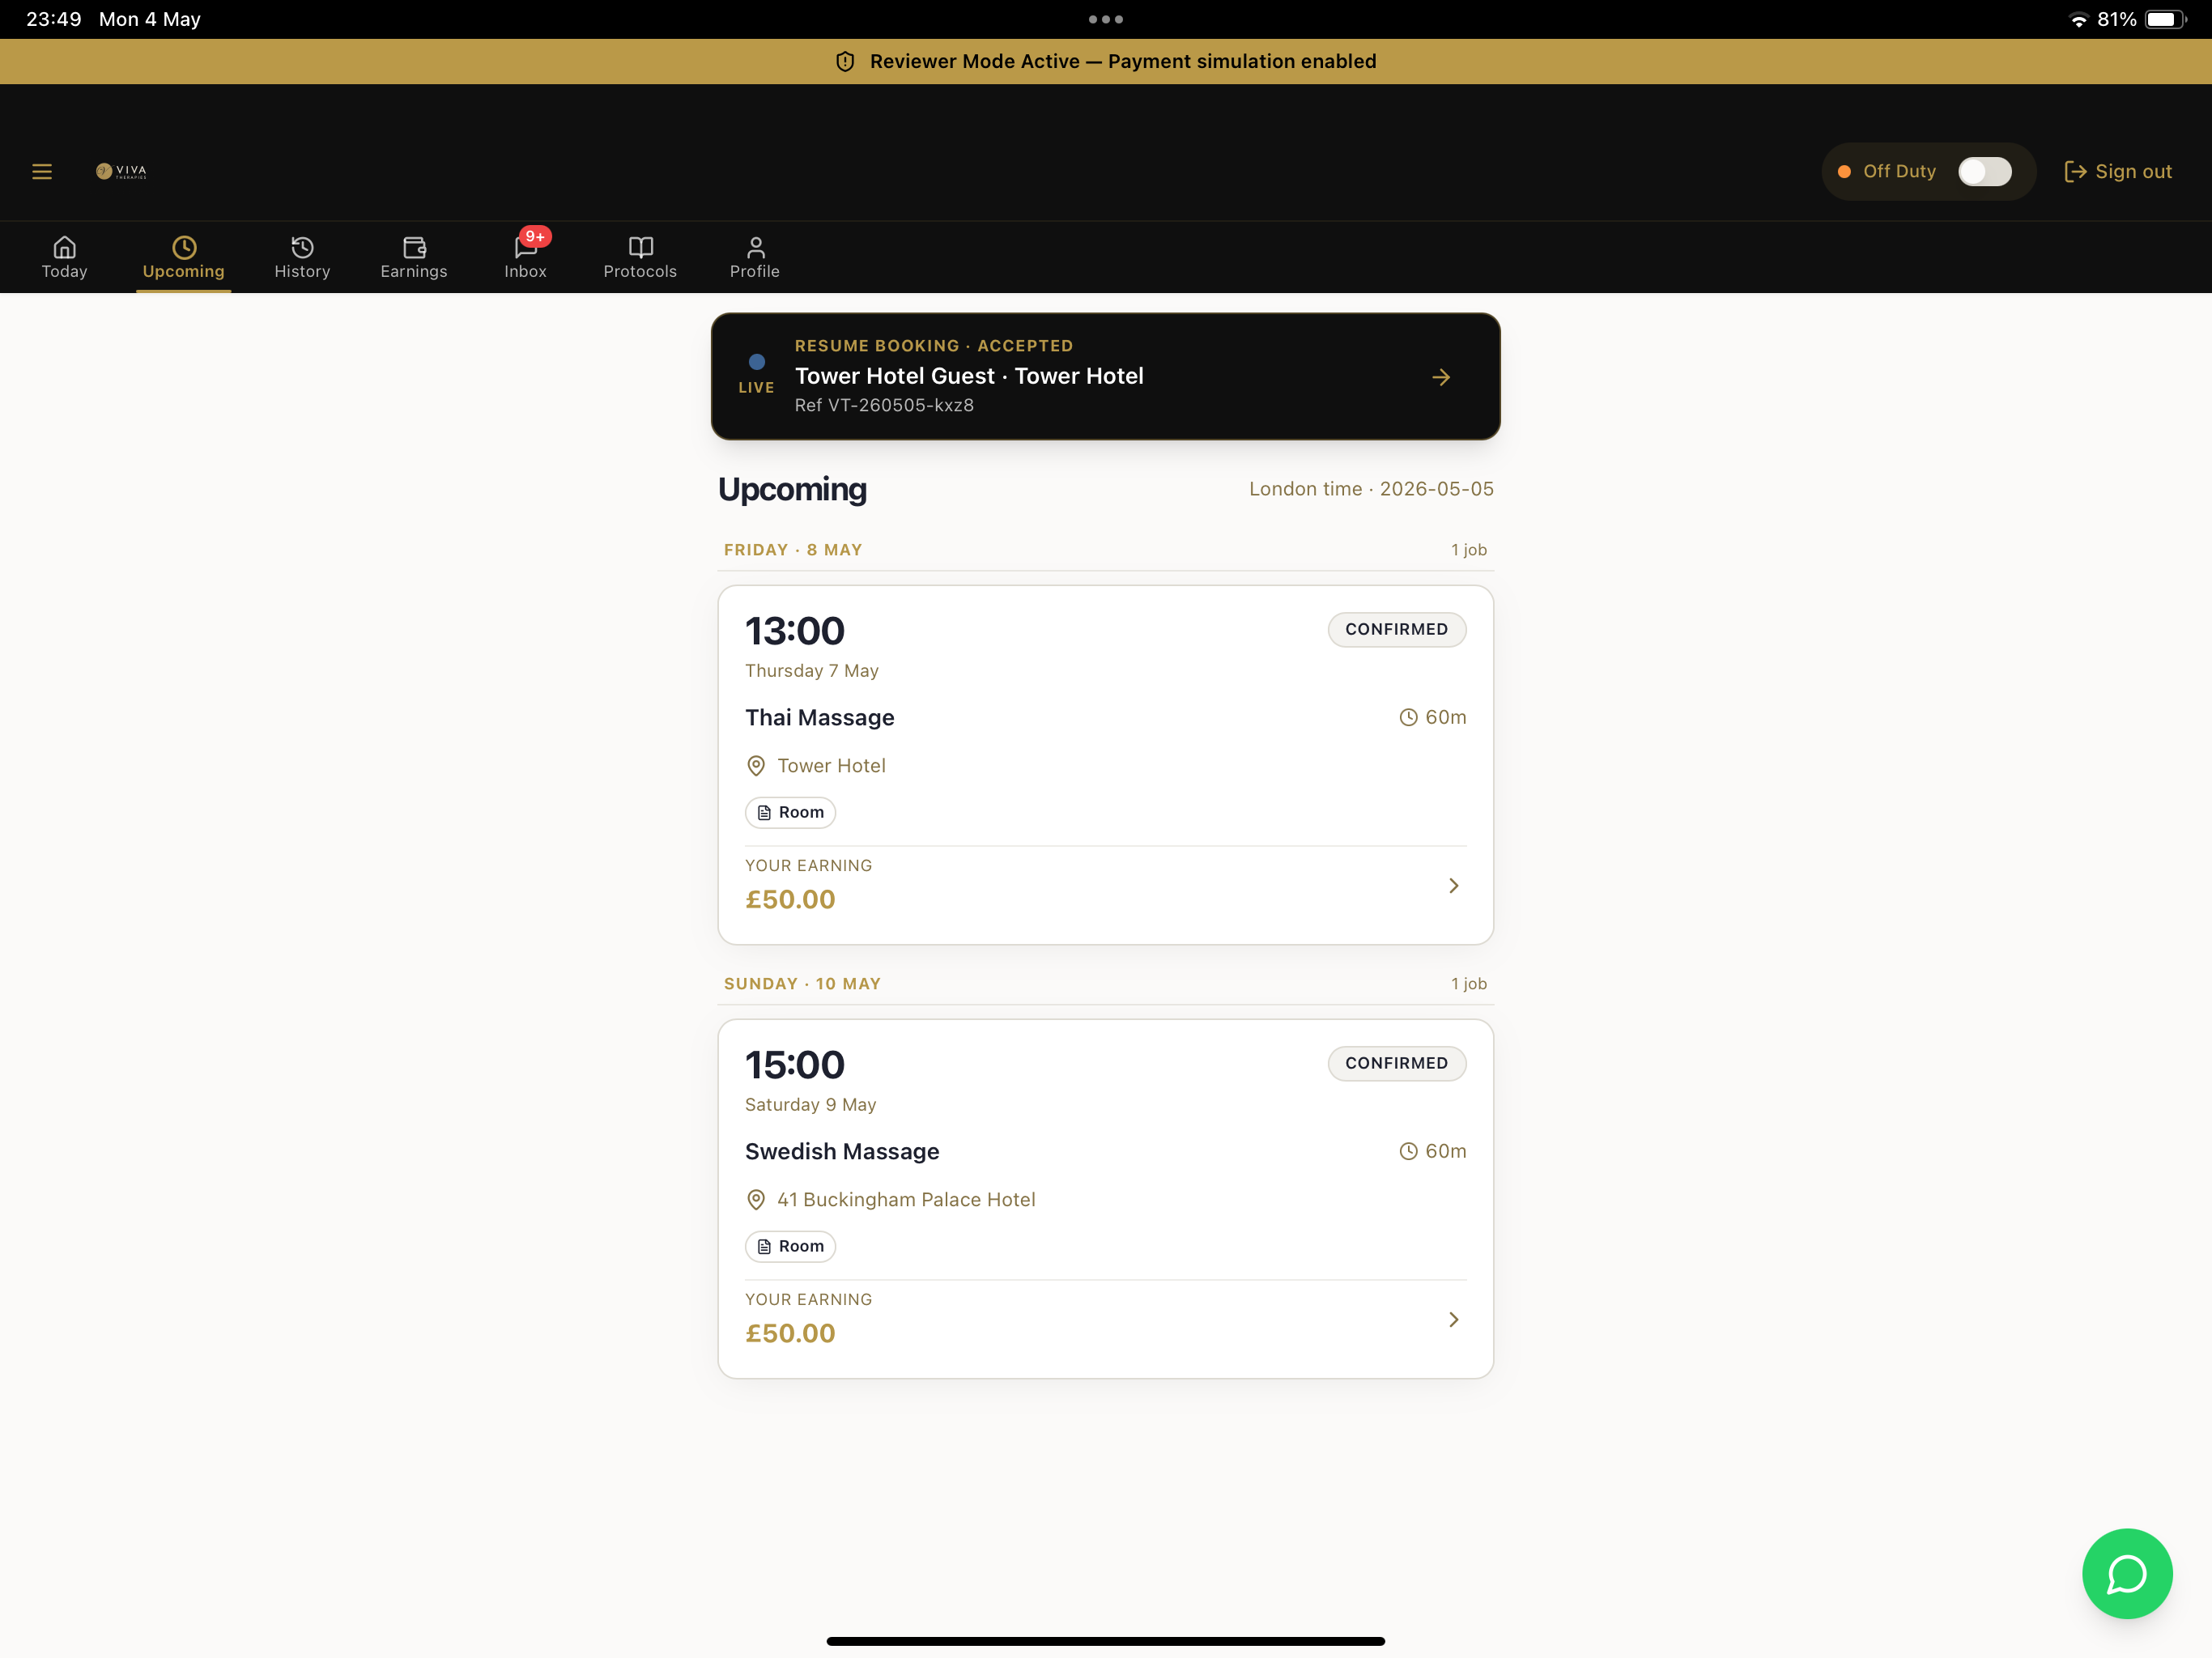Select the £50.00 earning on Thai Massage

pyautogui.click(x=790, y=899)
